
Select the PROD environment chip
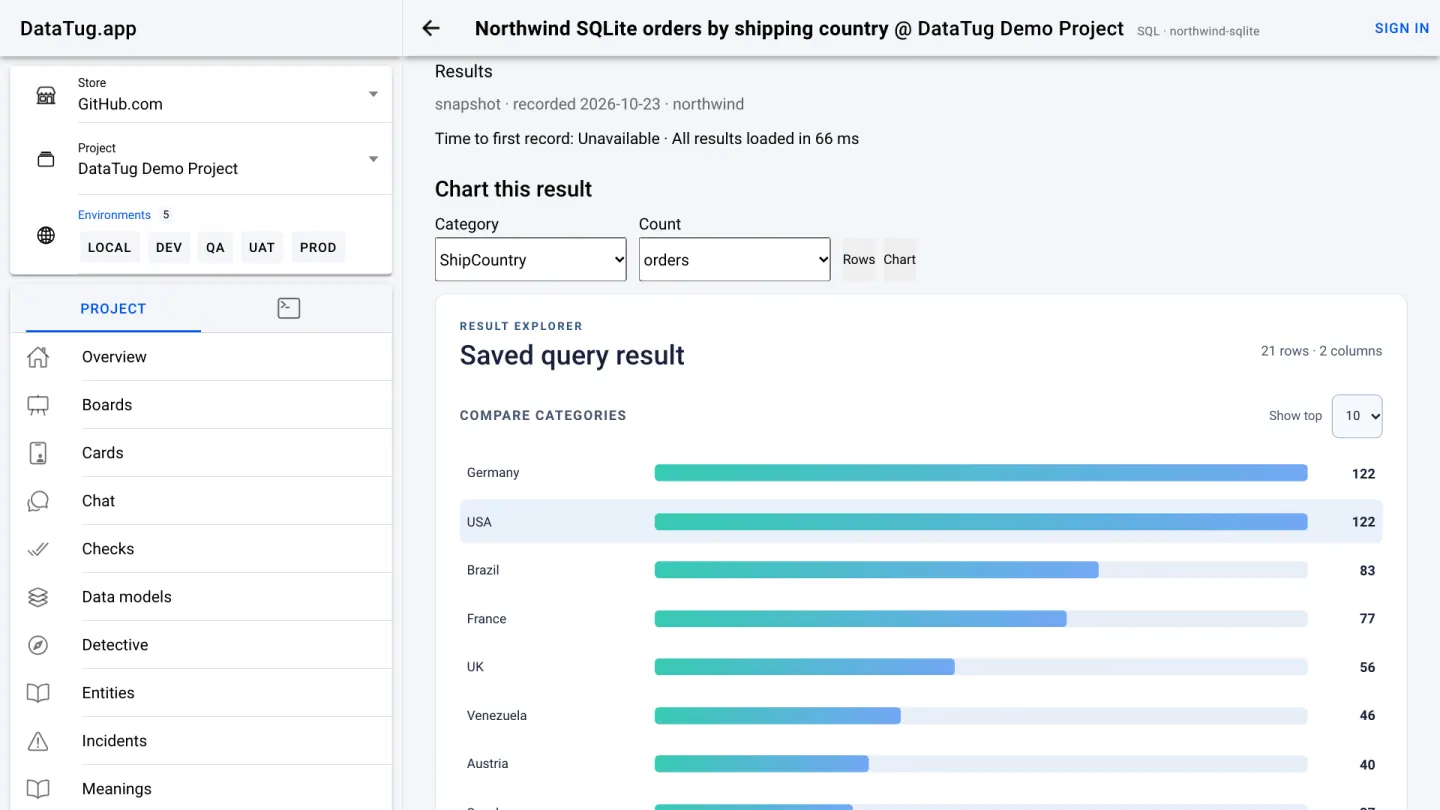click(x=318, y=247)
